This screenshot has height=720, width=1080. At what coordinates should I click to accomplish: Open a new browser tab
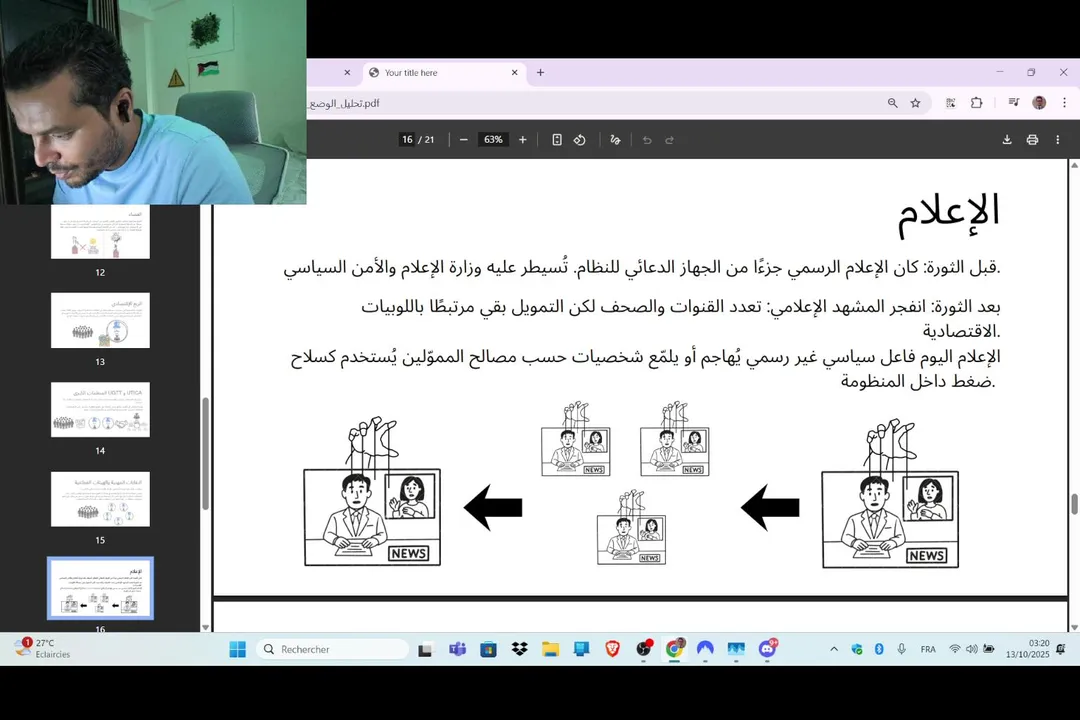point(540,72)
